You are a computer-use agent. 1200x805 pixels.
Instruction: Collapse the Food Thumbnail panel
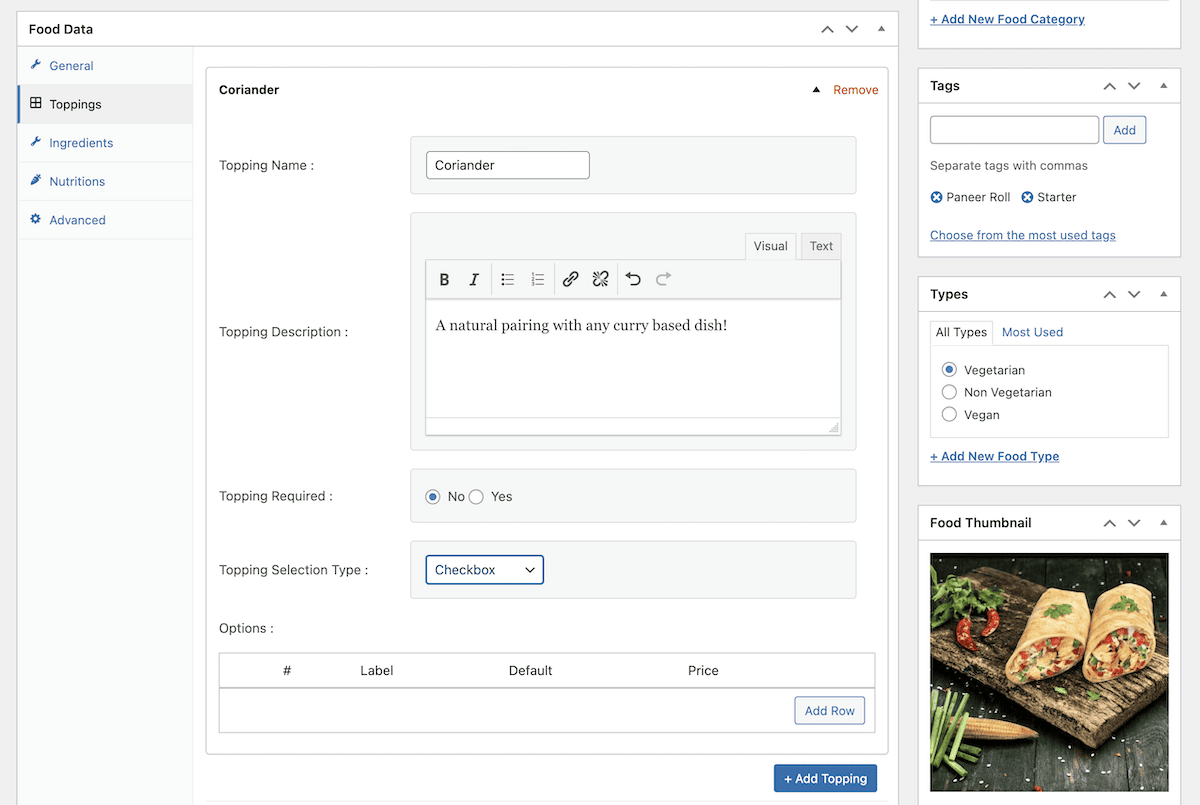1163,523
